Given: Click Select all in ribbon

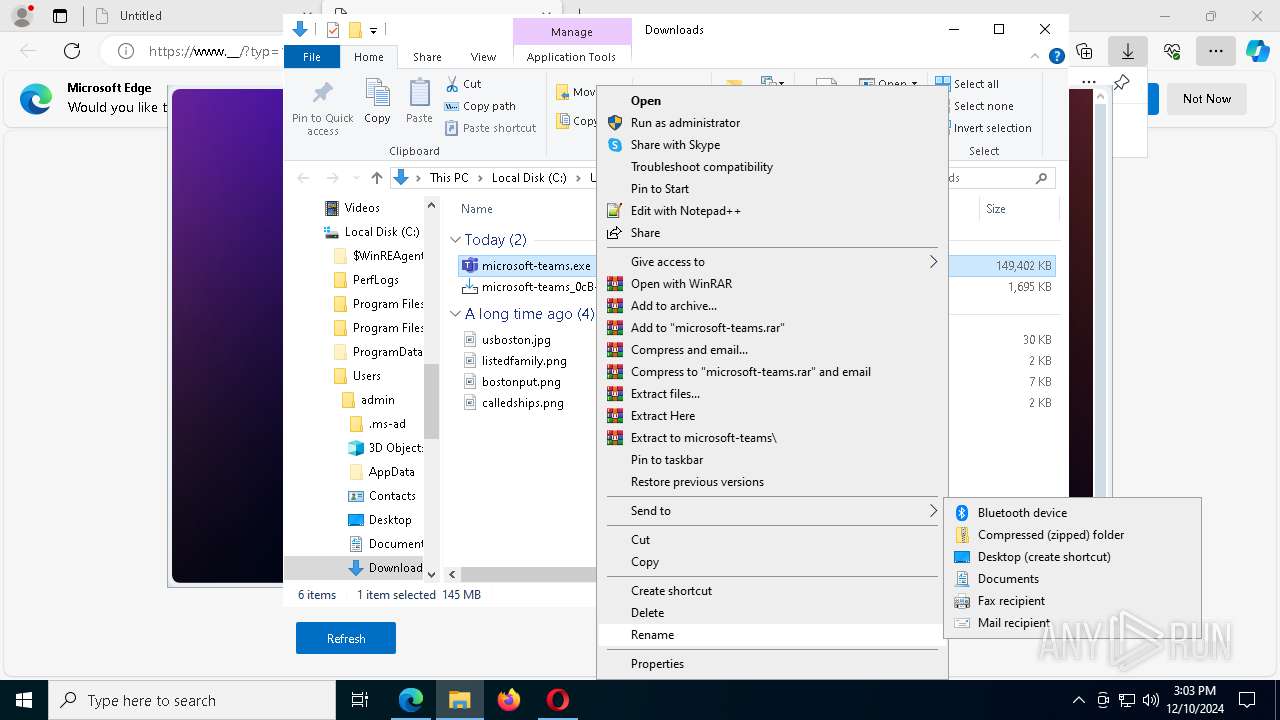Looking at the screenshot, I should 967,84.
